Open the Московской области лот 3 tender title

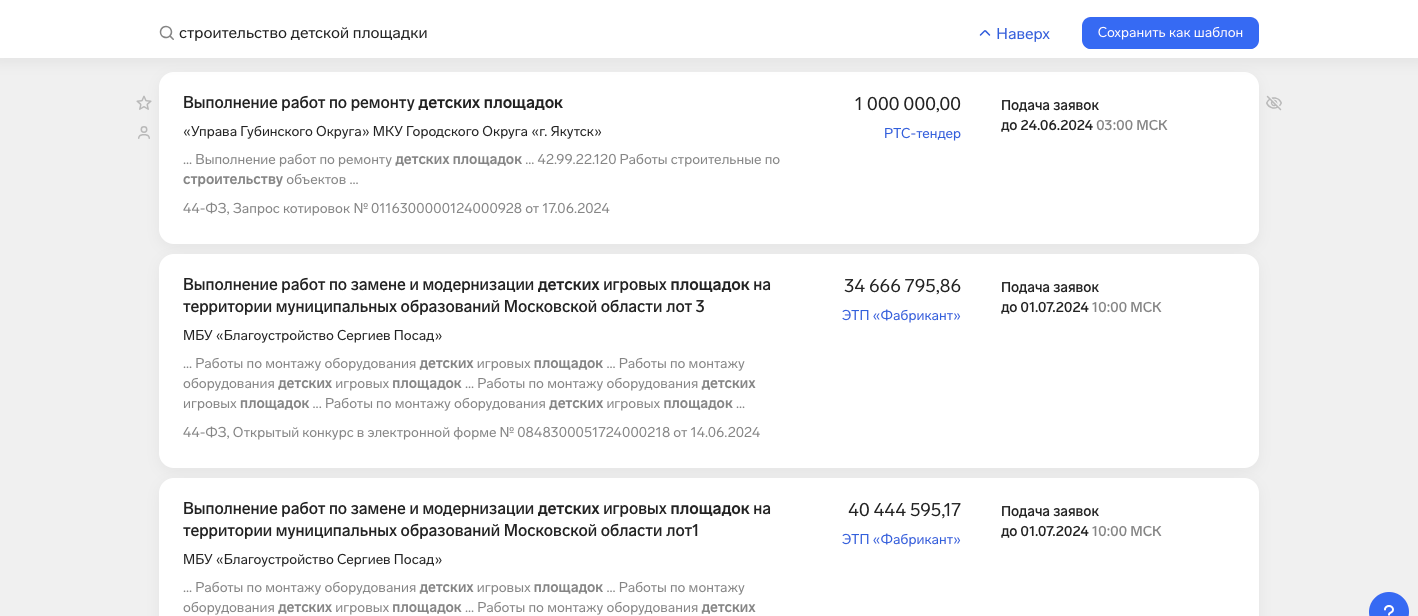click(476, 295)
